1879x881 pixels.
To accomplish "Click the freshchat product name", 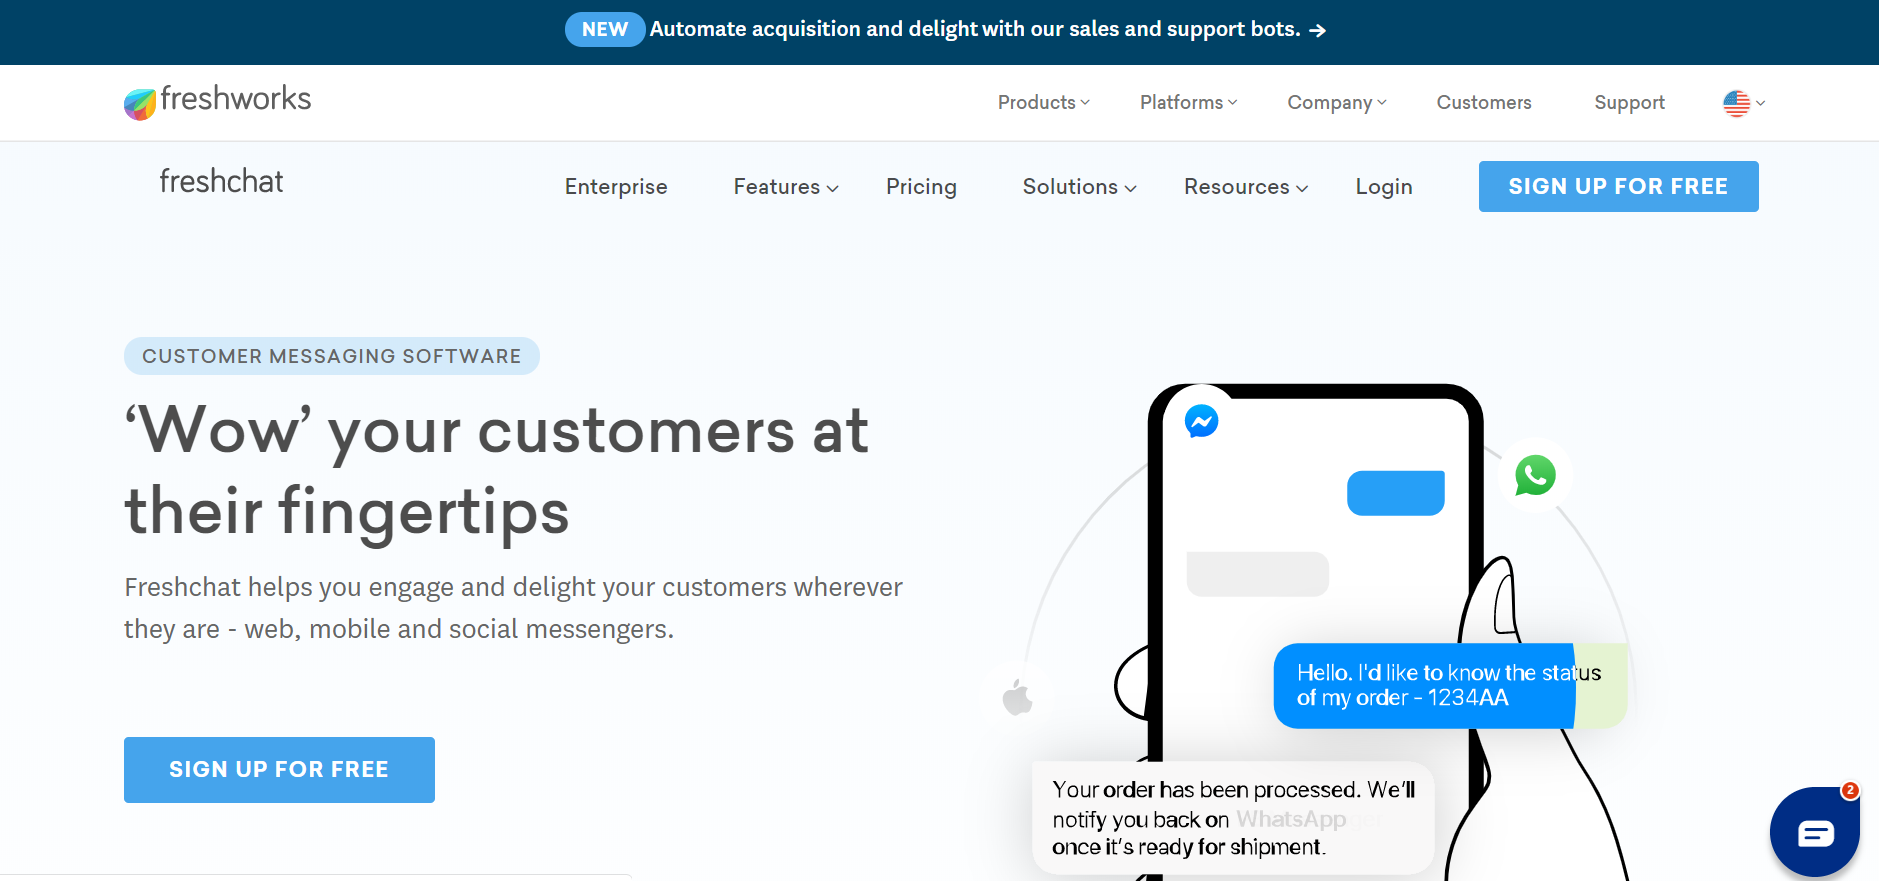I will pyautogui.click(x=221, y=181).
